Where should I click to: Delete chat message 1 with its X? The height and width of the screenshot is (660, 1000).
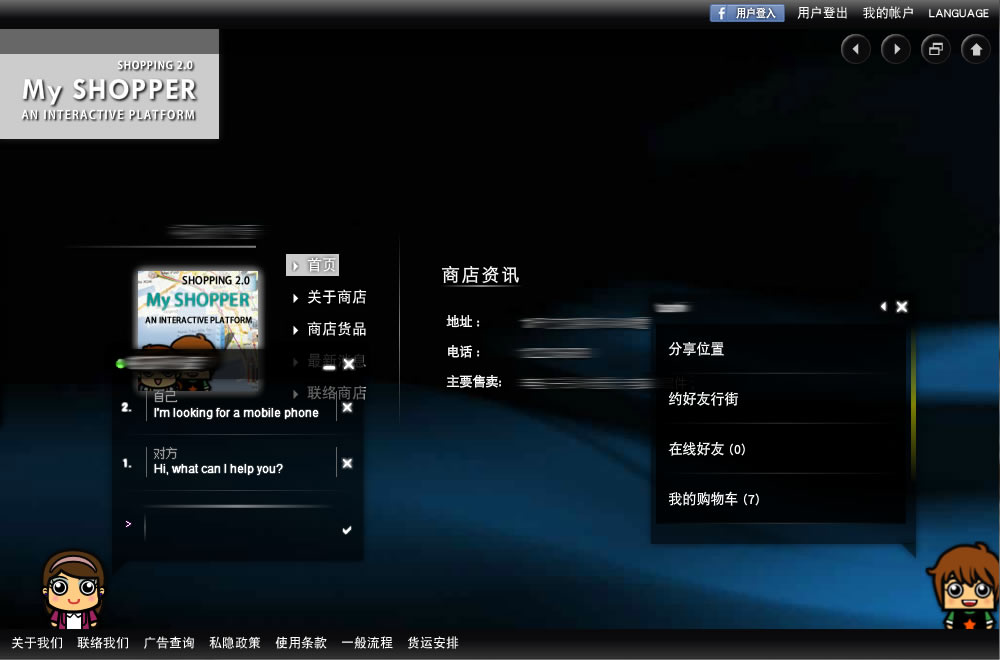coord(347,463)
